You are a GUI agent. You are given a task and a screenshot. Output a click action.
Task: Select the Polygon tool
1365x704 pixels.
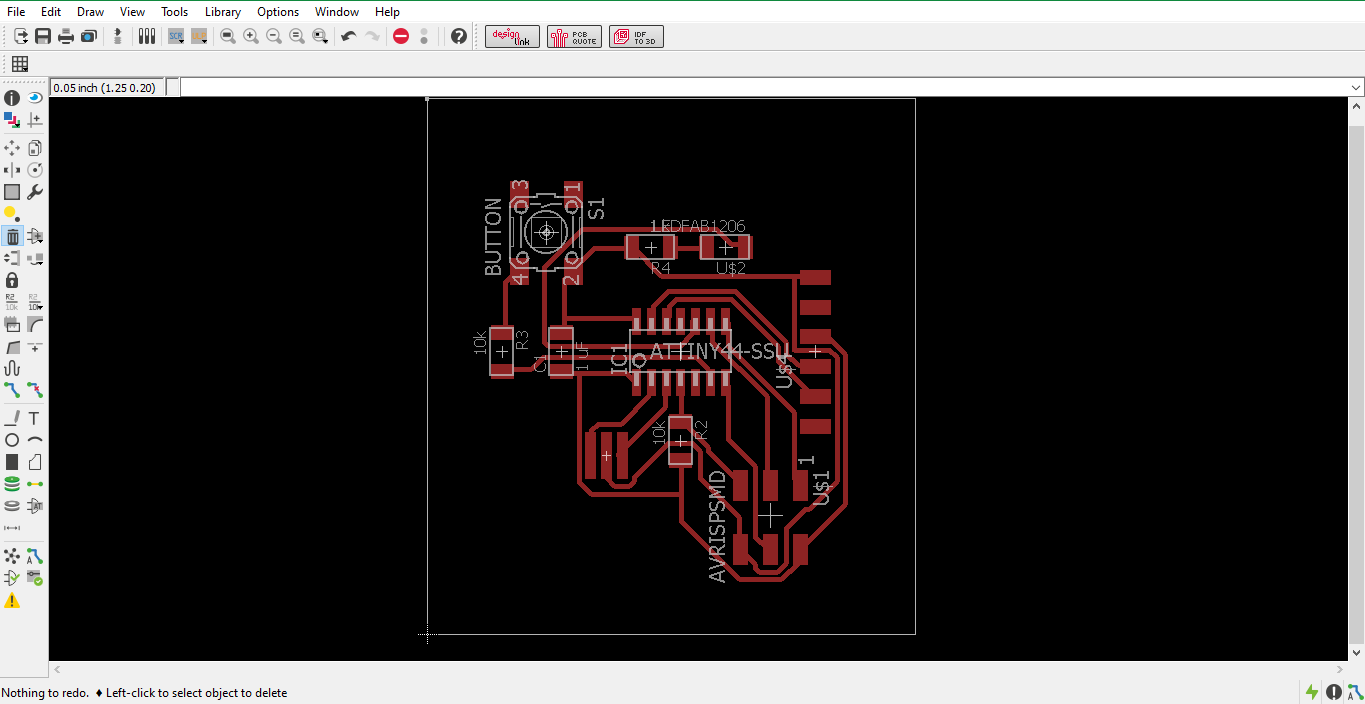[x=35, y=462]
